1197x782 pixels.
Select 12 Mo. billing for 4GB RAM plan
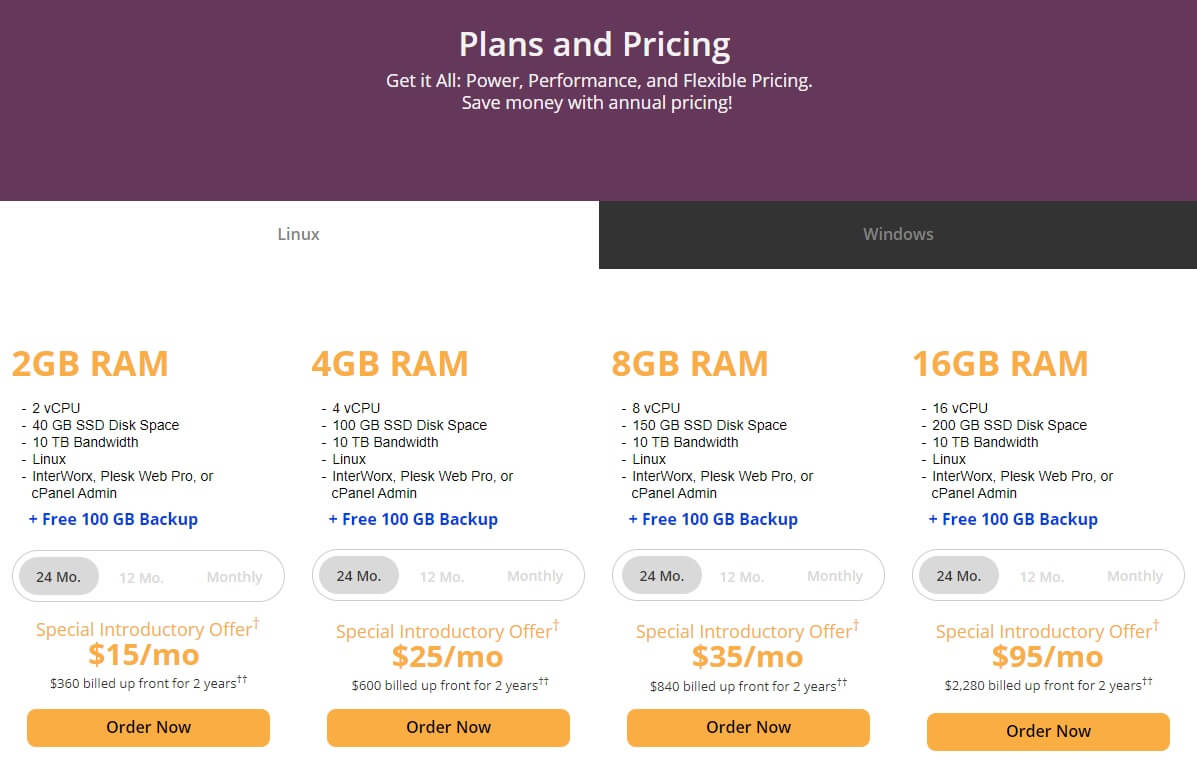(442, 577)
